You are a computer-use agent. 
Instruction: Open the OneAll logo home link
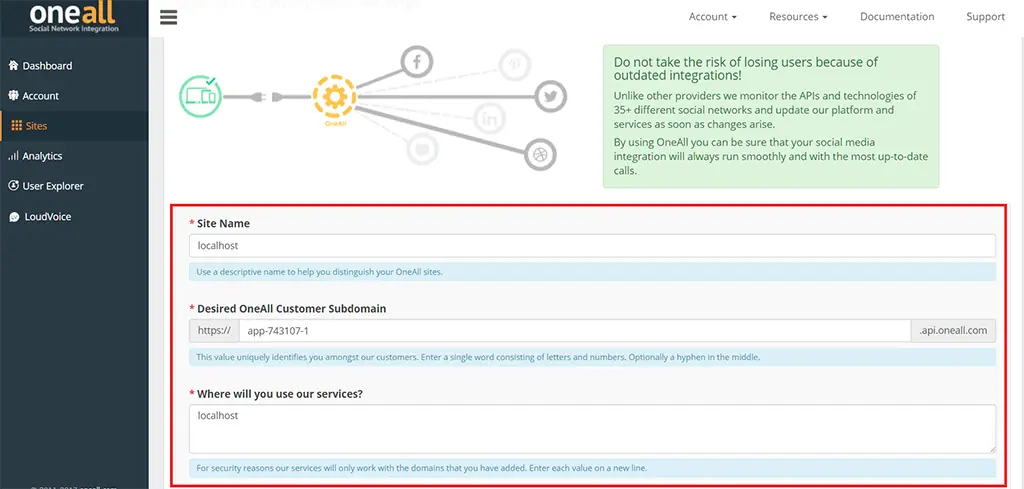(x=74, y=17)
